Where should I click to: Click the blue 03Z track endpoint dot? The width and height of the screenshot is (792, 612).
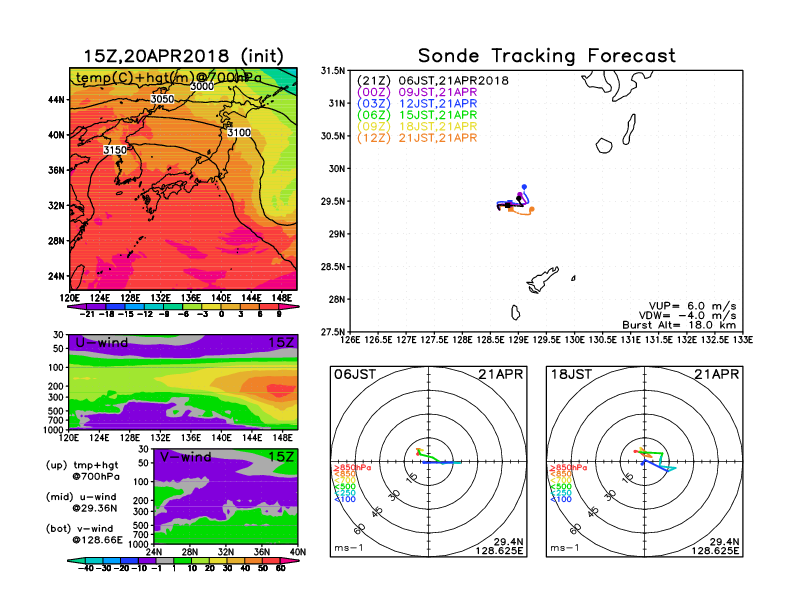pyautogui.click(x=524, y=187)
